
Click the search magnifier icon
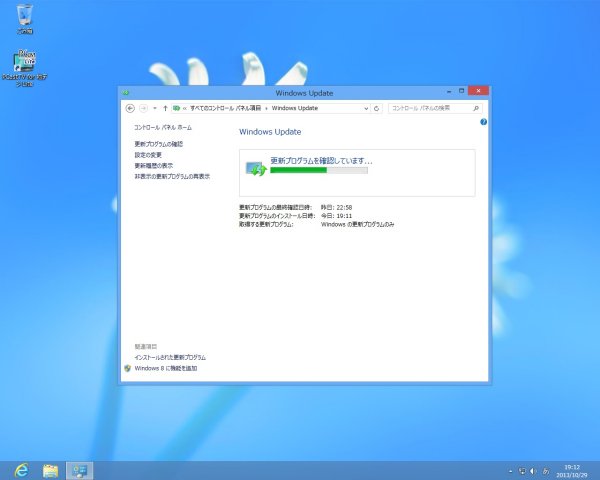[x=476, y=109]
